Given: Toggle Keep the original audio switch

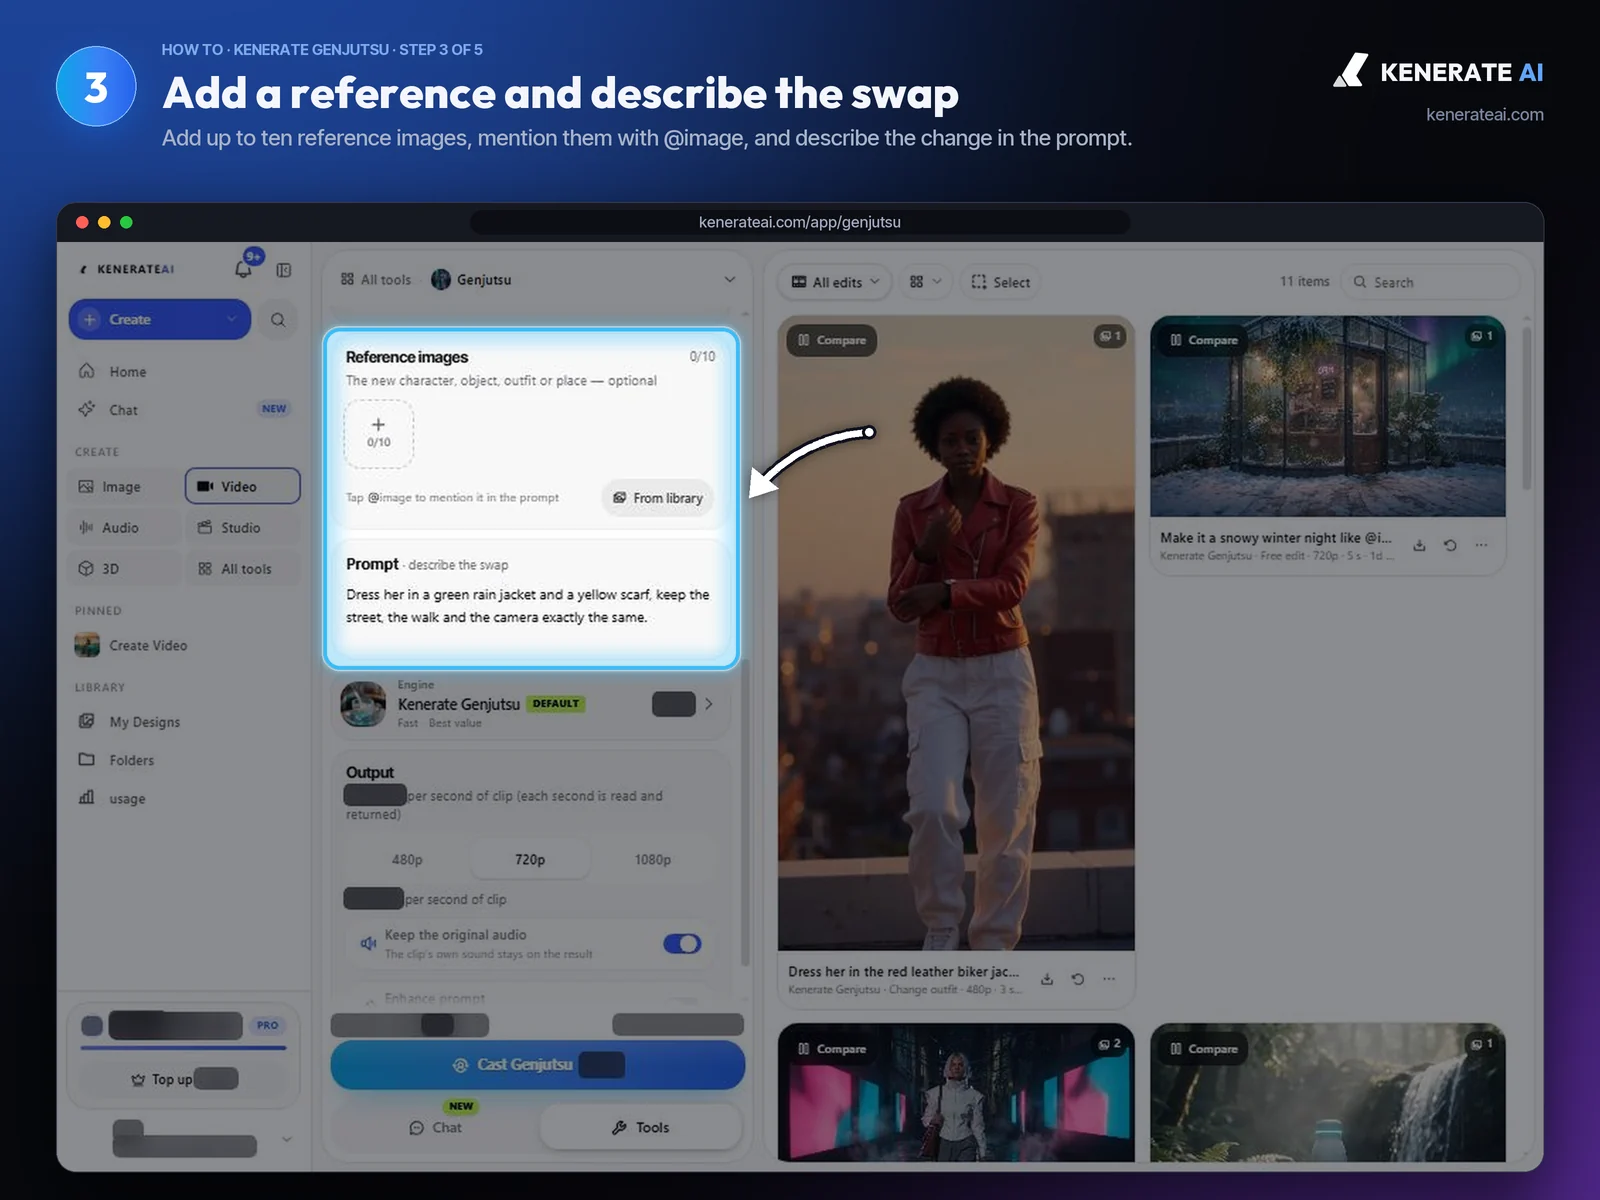Looking at the screenshot, I should pyautogui.click(x=682, y=943).
